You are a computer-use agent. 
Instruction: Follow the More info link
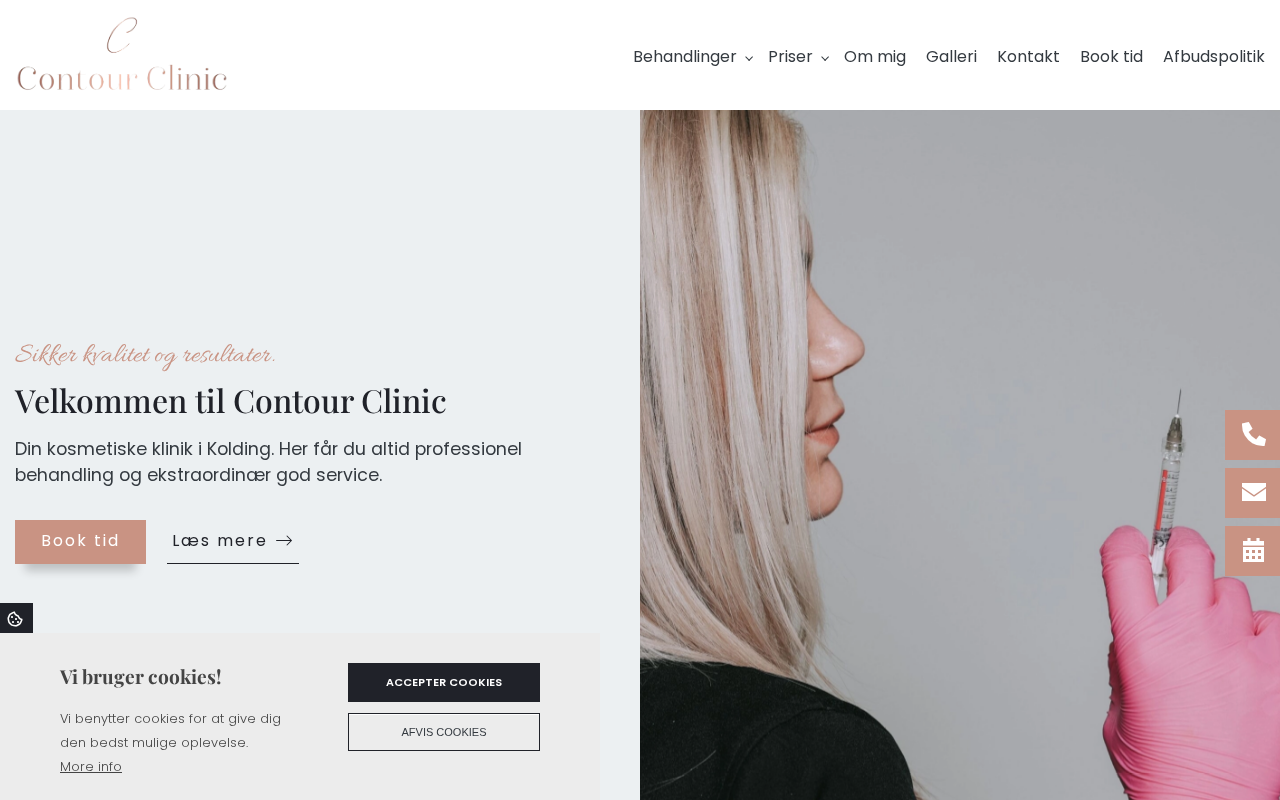point(91,767)
